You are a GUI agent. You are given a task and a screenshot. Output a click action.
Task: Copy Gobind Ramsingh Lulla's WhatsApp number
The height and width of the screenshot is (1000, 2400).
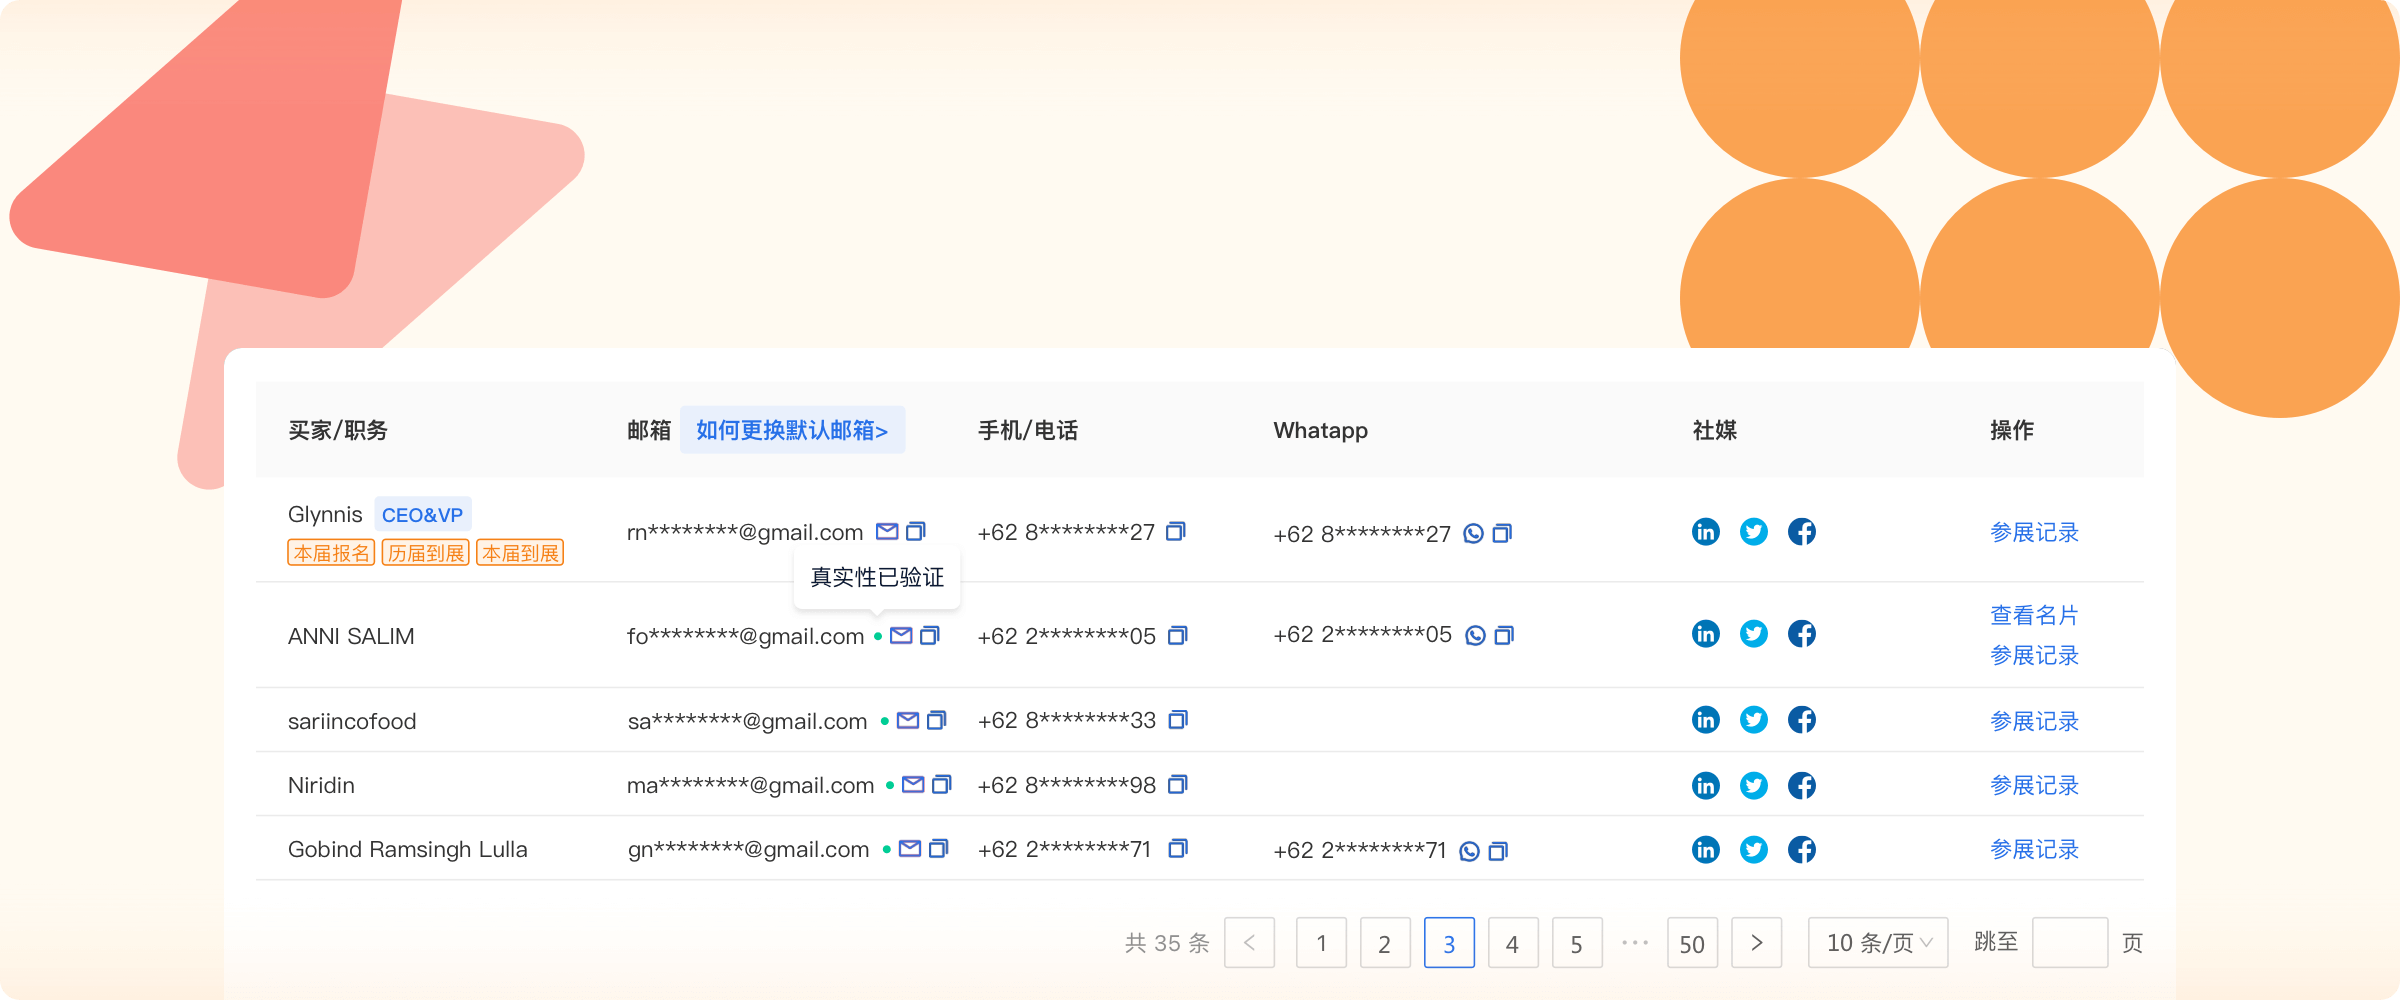[x=1498, y=851]
